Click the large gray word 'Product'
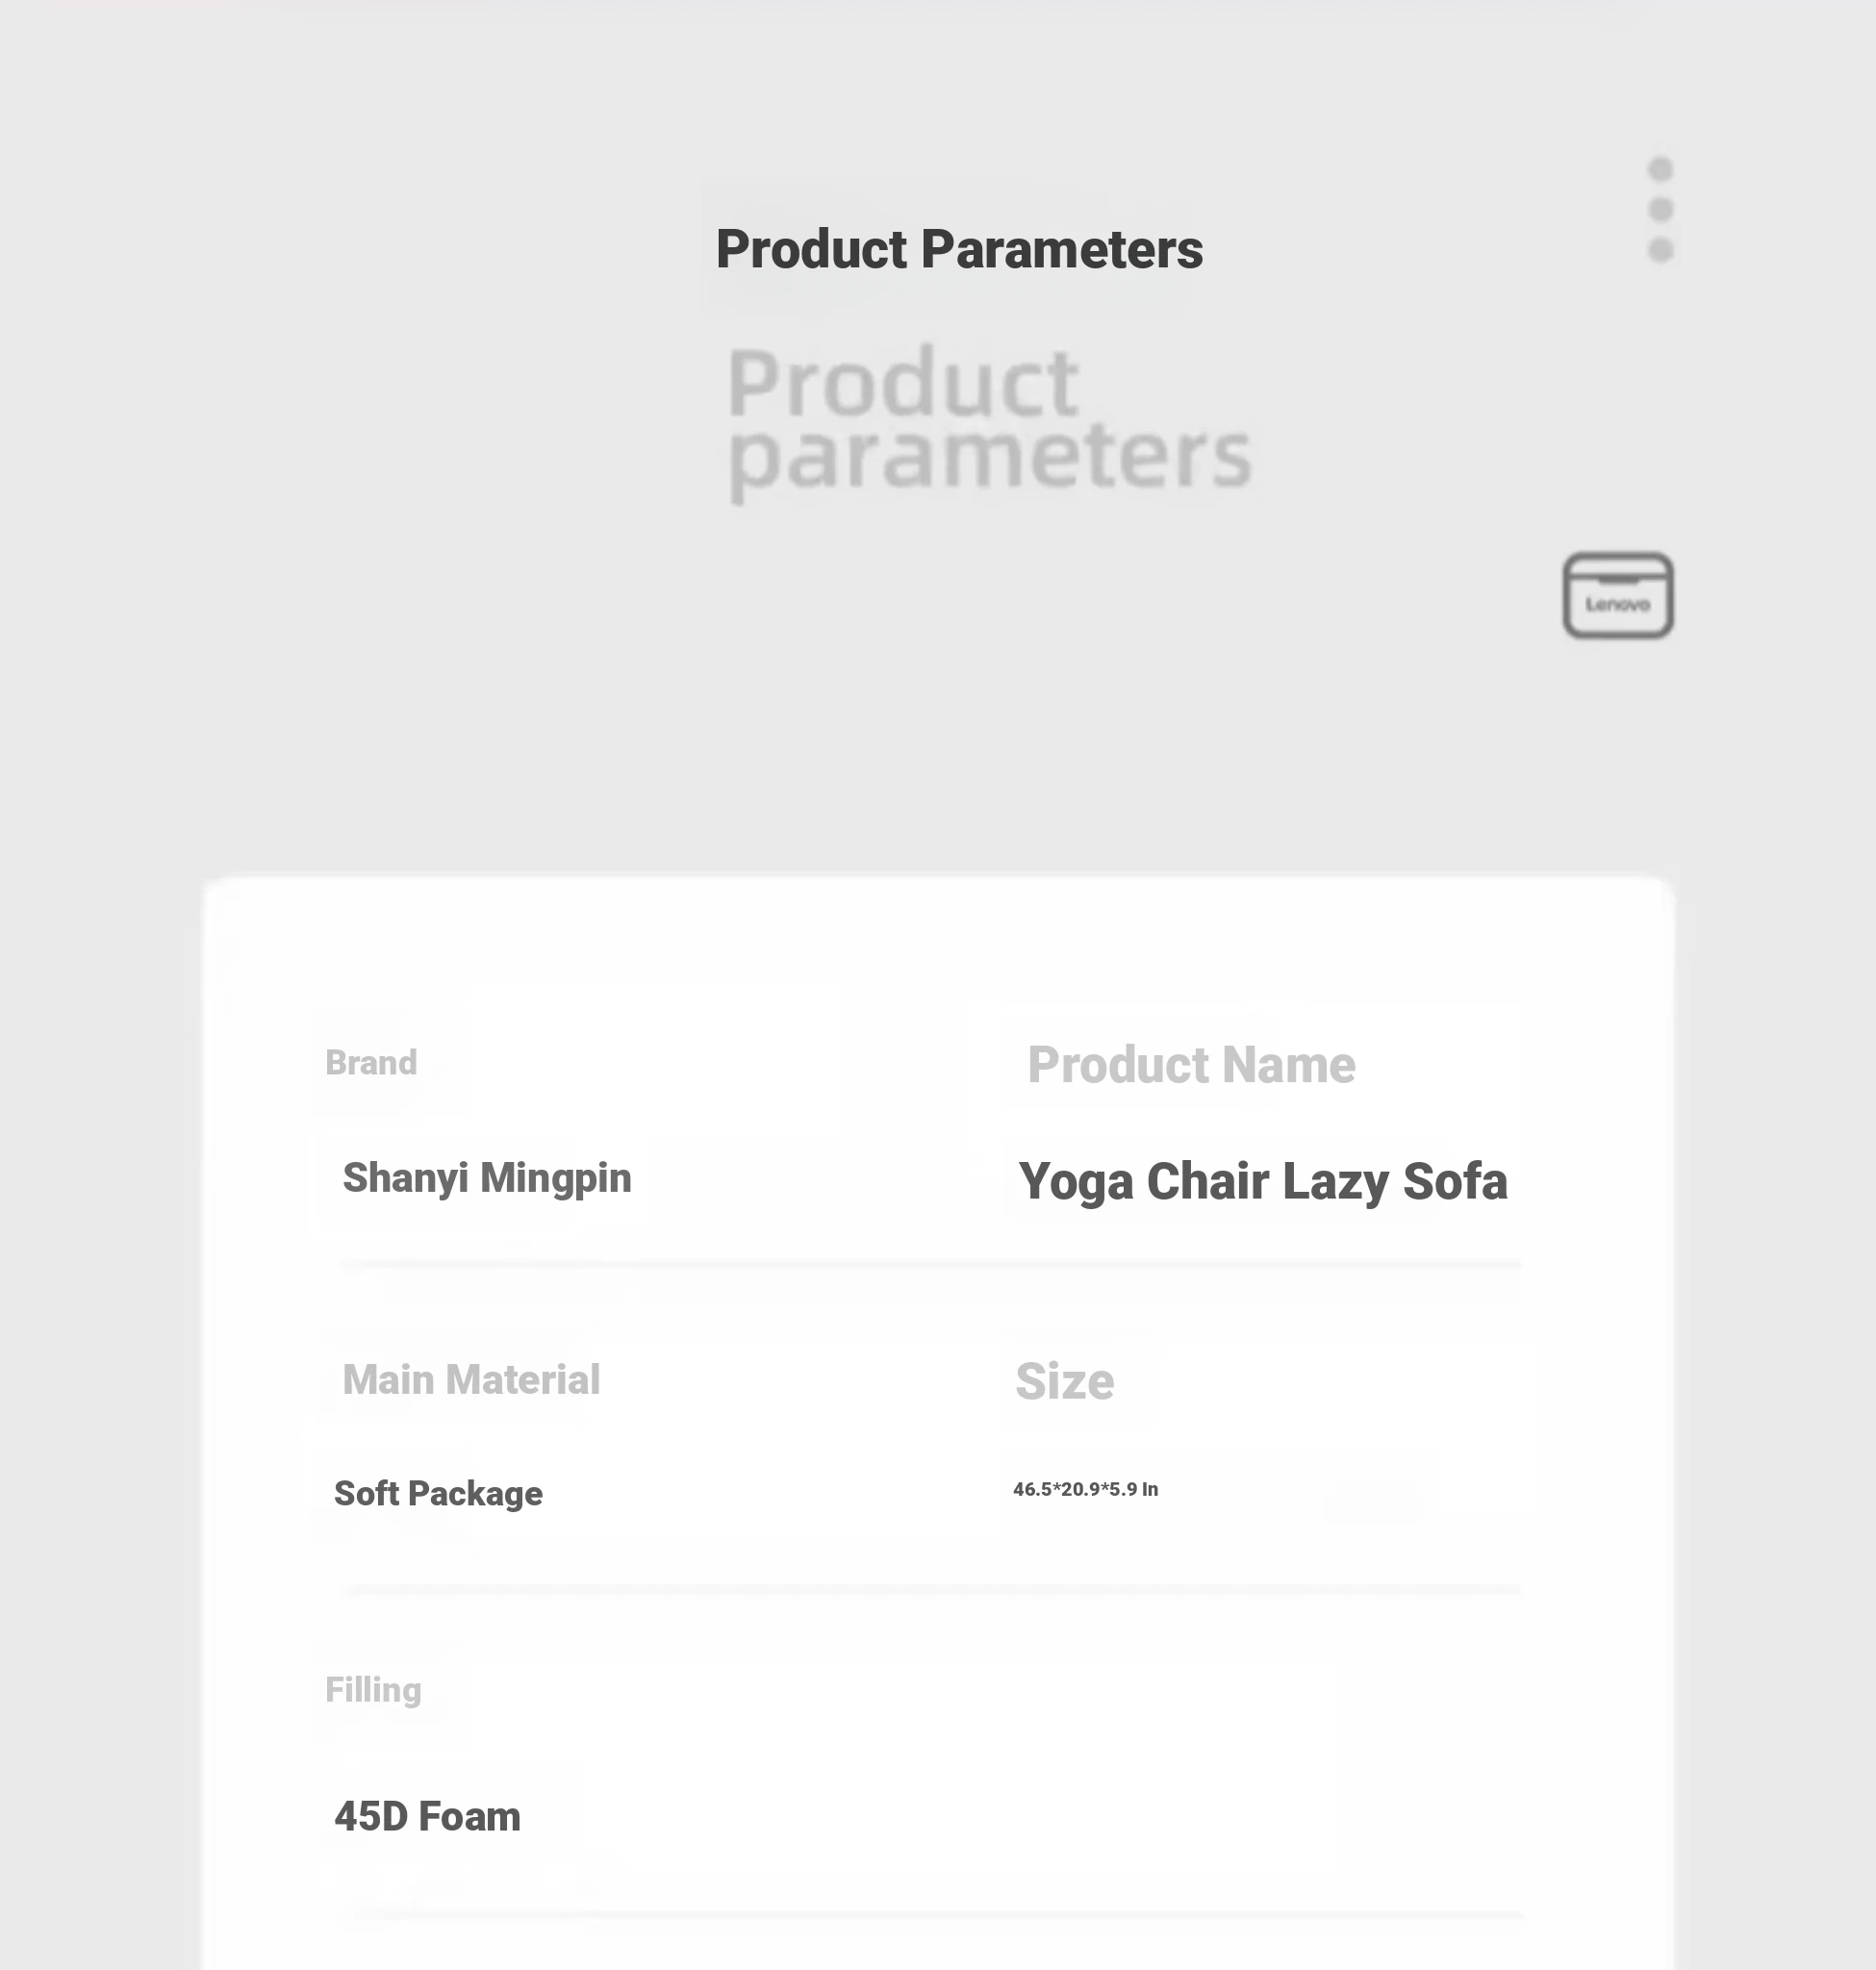1876x1970 pixels. [902, 383]
